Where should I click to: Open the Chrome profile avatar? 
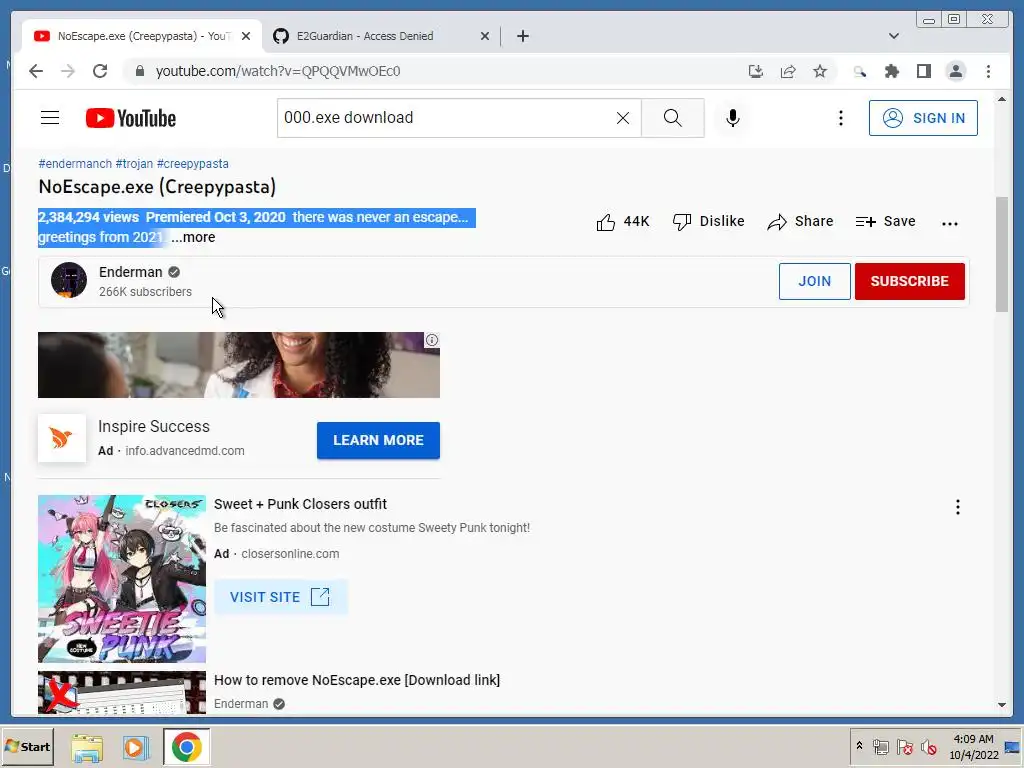(x=955, y=71)
